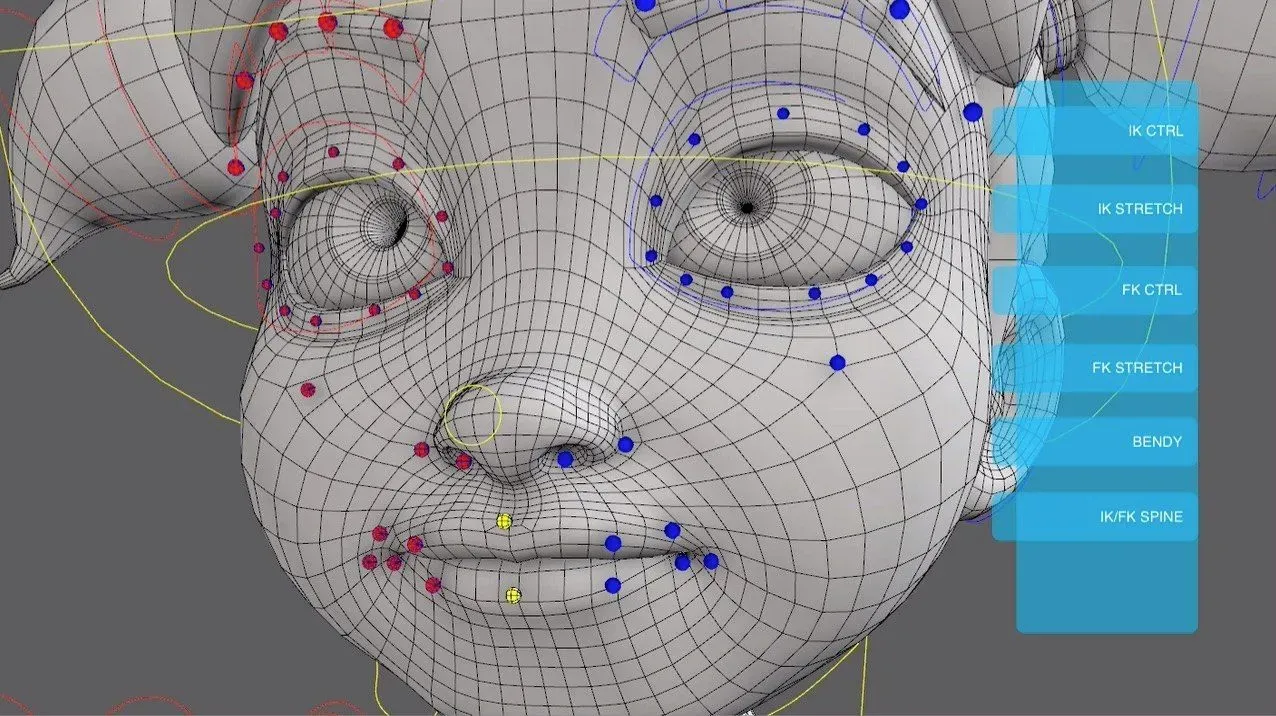Screen dimensions: 1276x716
Task: Select the blue upper lip control
Action: 613,543
